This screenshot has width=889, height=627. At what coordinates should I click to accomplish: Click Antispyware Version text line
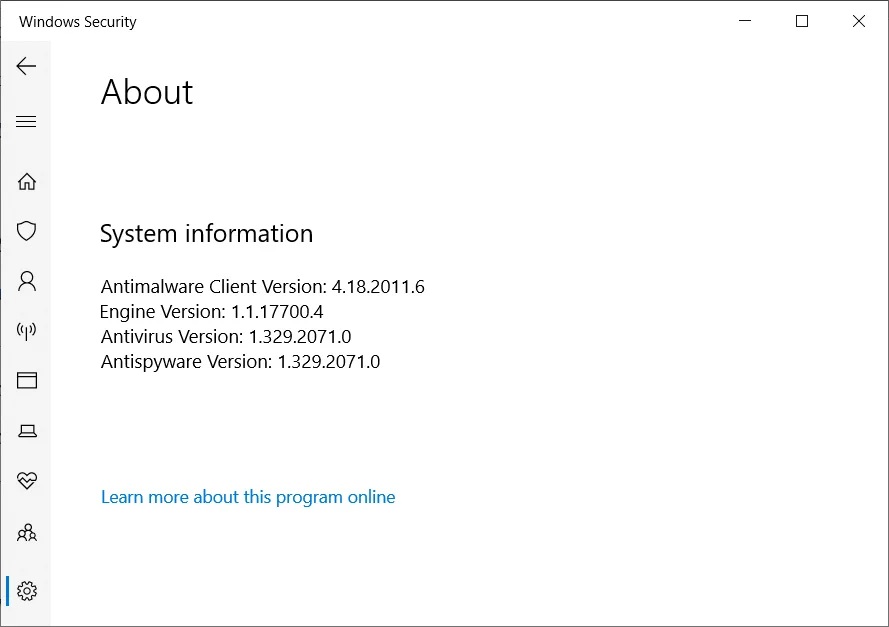(240, 362)
